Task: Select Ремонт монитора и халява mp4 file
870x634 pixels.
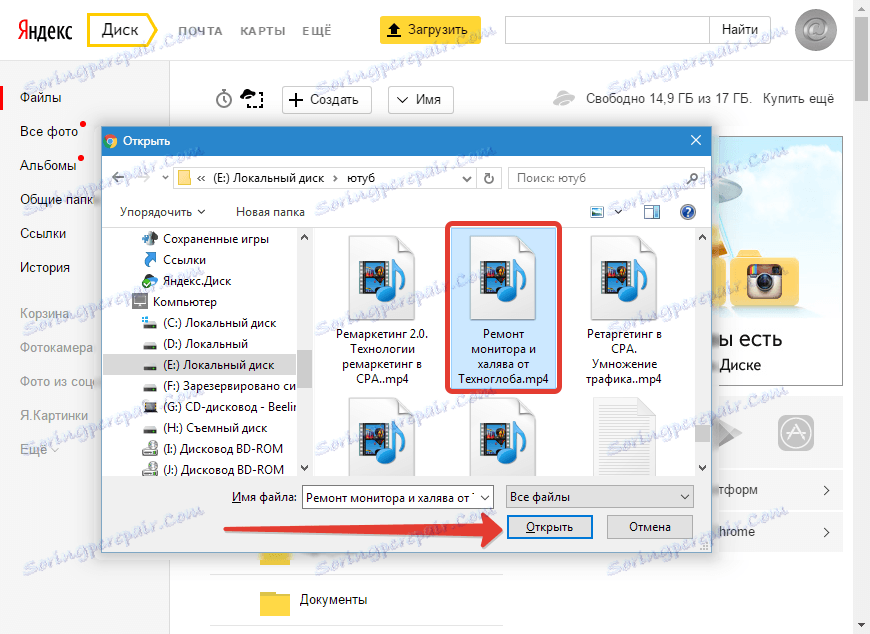Action: point(503,308)
